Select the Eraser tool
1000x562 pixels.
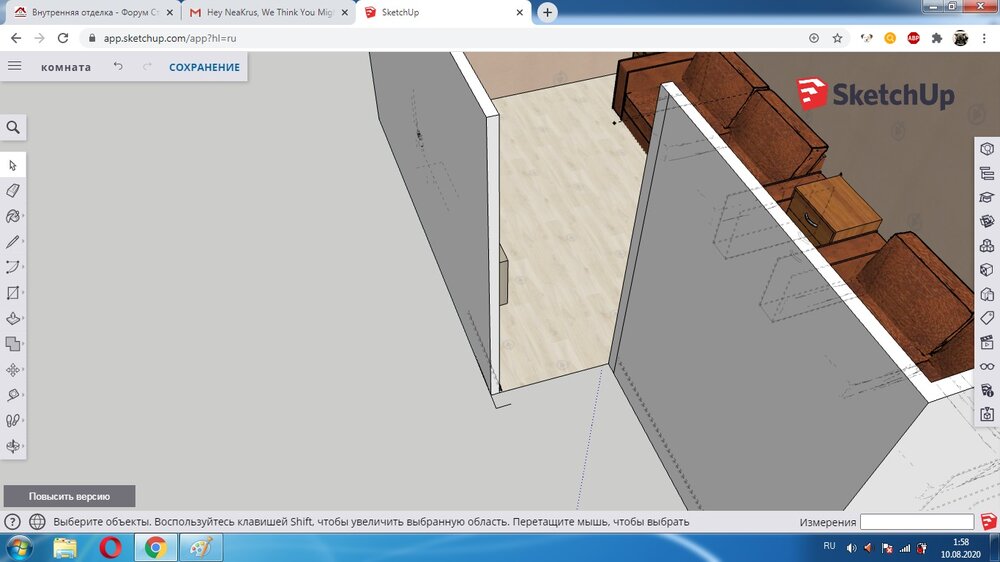click(13, 191)
